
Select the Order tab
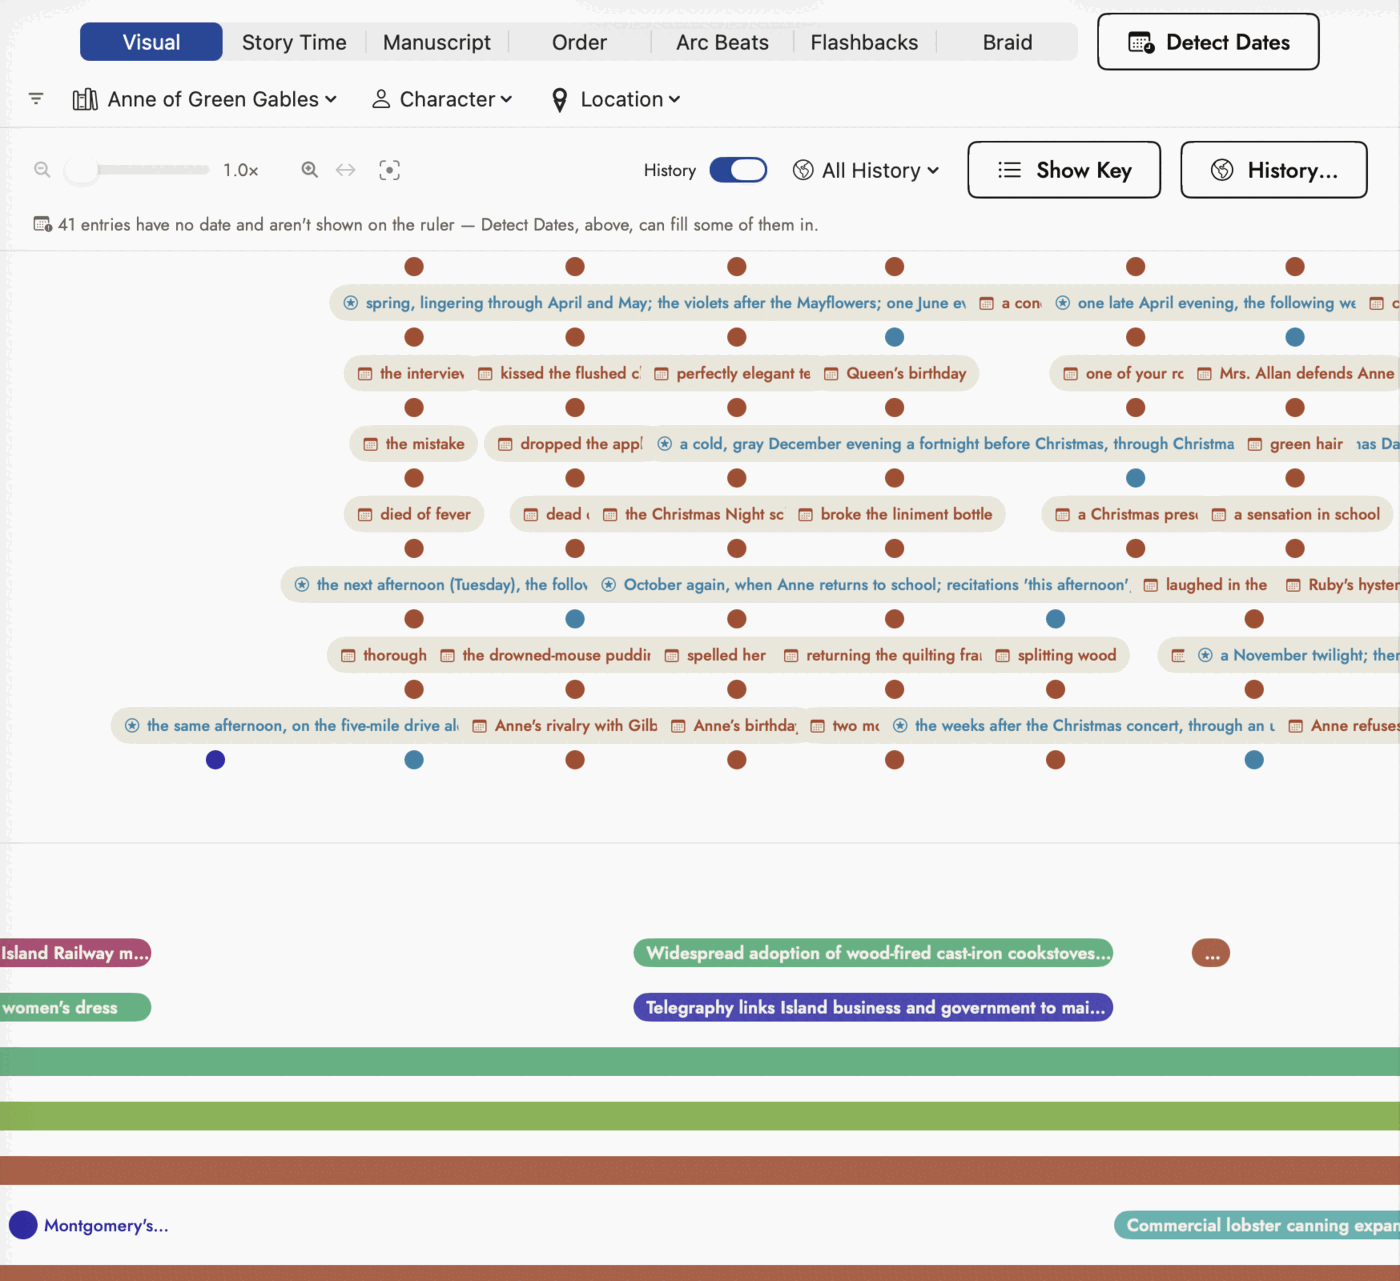[579, 42]
